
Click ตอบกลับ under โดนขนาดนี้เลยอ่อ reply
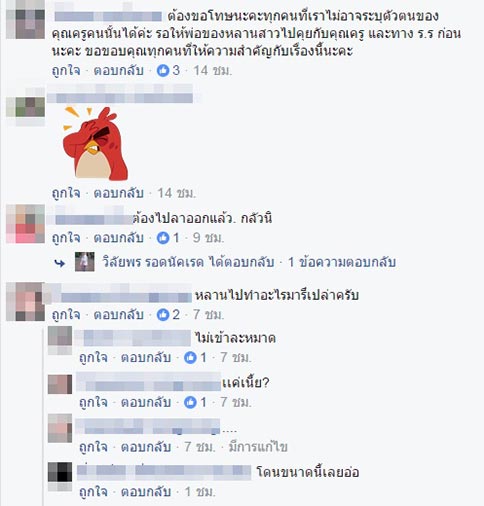(146, 492)
